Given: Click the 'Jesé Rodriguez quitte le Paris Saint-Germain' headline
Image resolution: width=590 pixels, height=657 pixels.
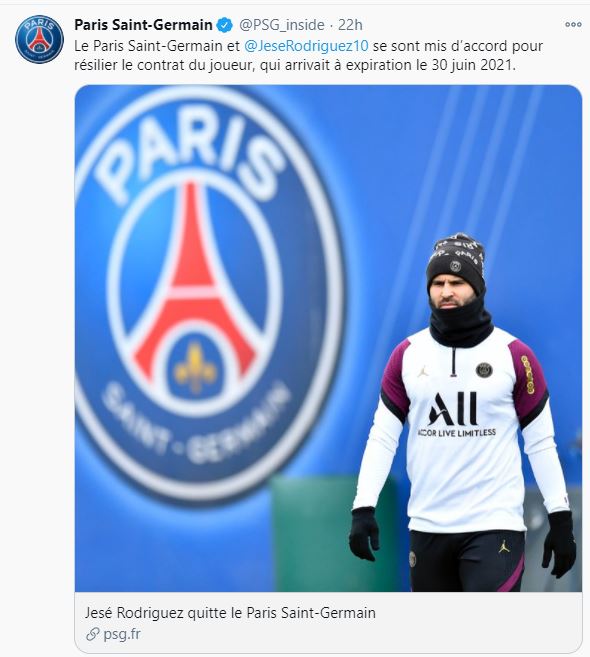Looking at the screenshot, I should click(230, 613).
